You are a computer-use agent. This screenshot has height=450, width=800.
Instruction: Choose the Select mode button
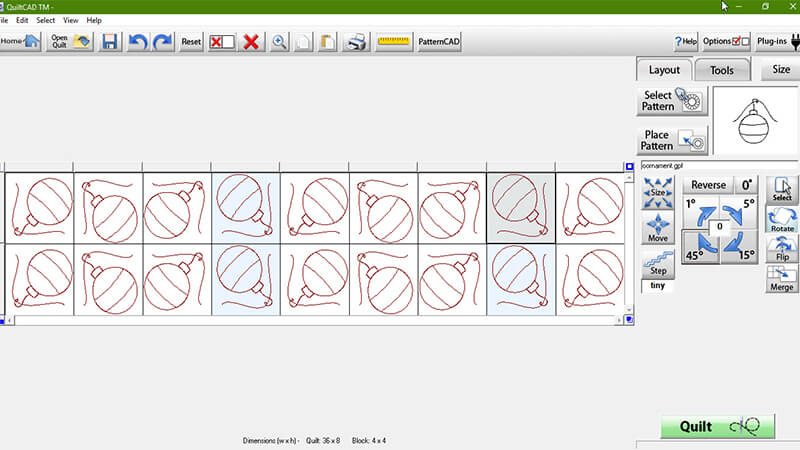(782, 189)
